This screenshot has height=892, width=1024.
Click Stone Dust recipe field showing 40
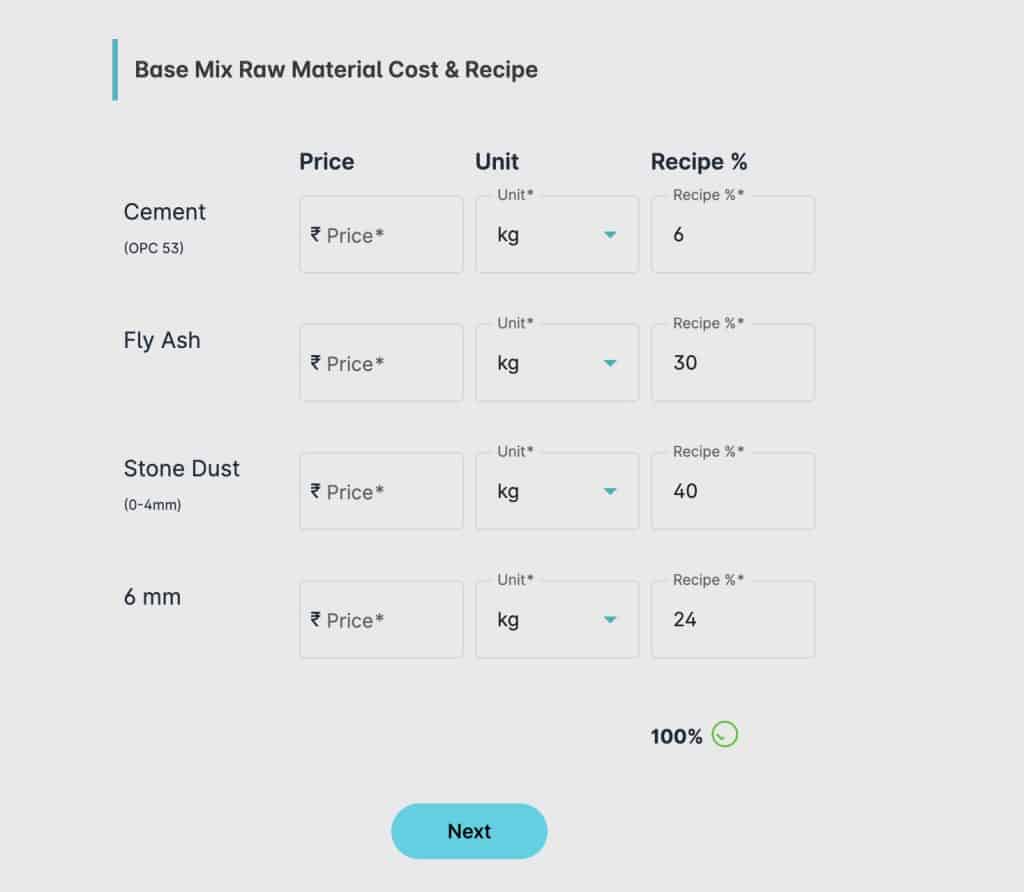[x=733, y=491]
